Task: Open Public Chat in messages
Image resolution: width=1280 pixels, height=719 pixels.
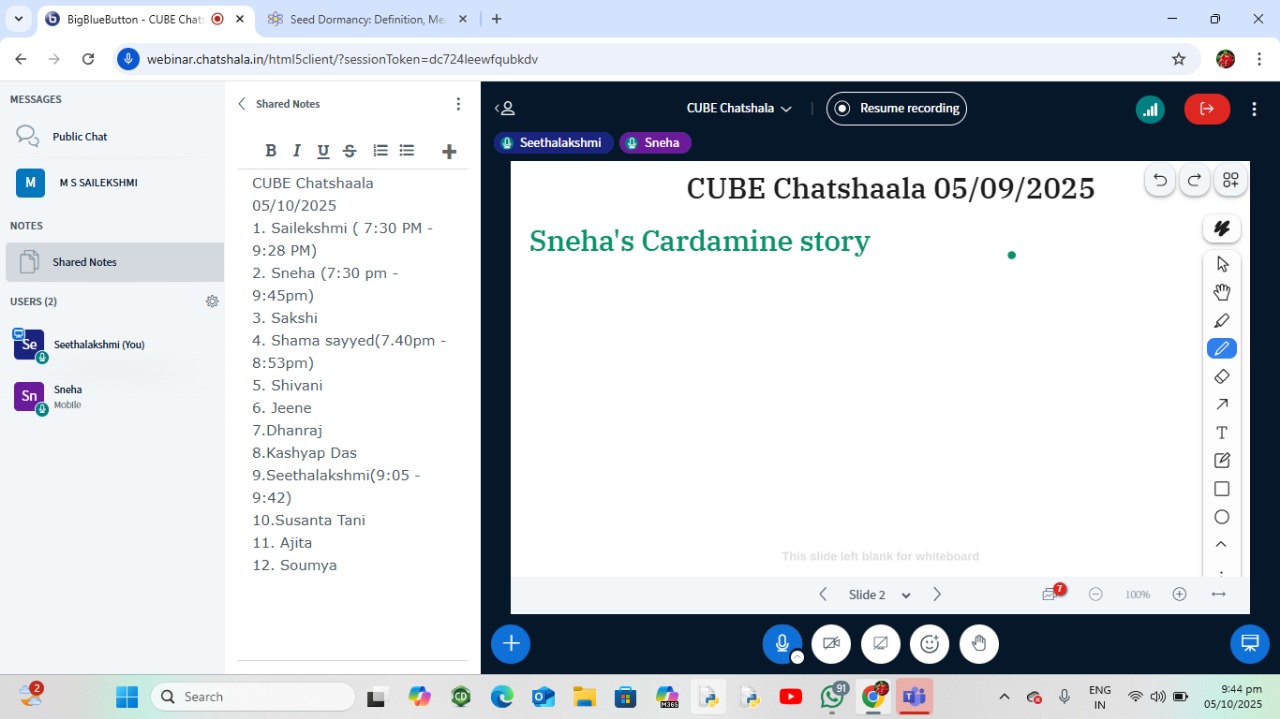Action: (x=80, y=137)
